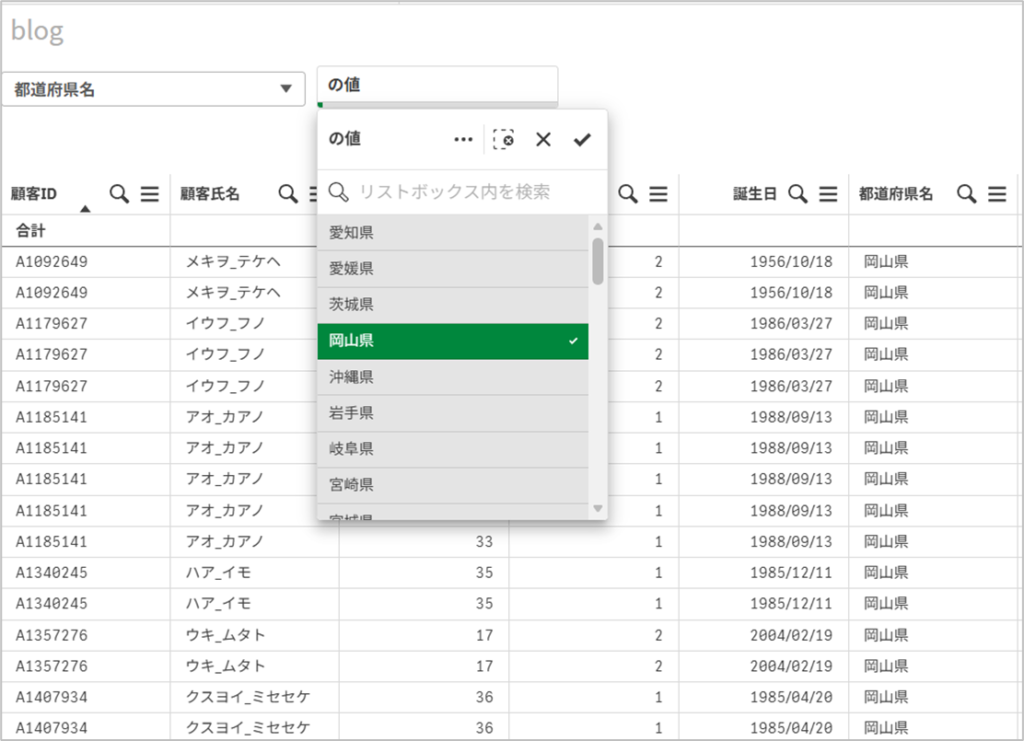Confirm selection with the checkmark icon
1024x741 pixels.
[582, 140]
